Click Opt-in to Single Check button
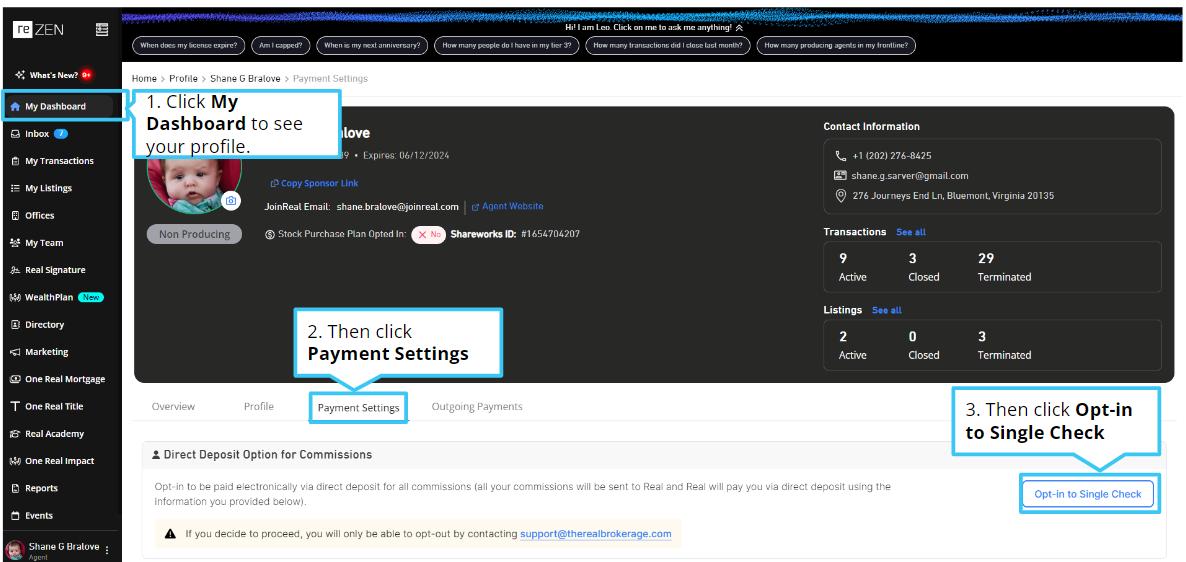This screenshot has width=1186, height=562. pos(1088,494)
